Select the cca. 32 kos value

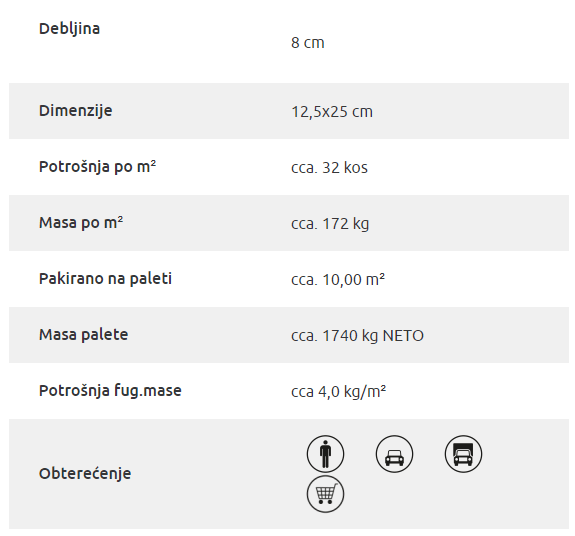click(329, 168)
